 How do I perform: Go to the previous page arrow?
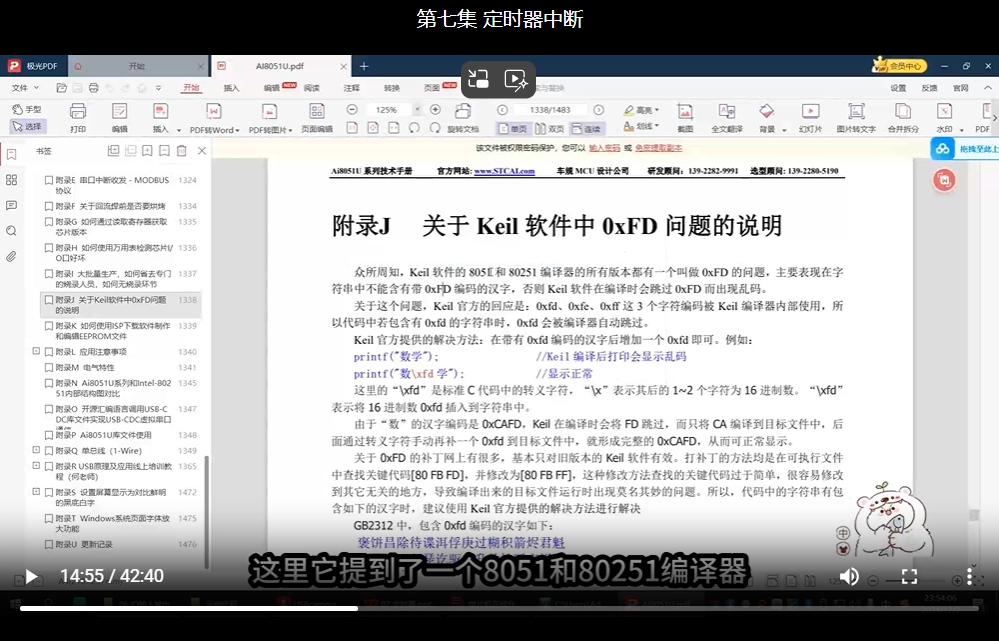pos(502,110)
